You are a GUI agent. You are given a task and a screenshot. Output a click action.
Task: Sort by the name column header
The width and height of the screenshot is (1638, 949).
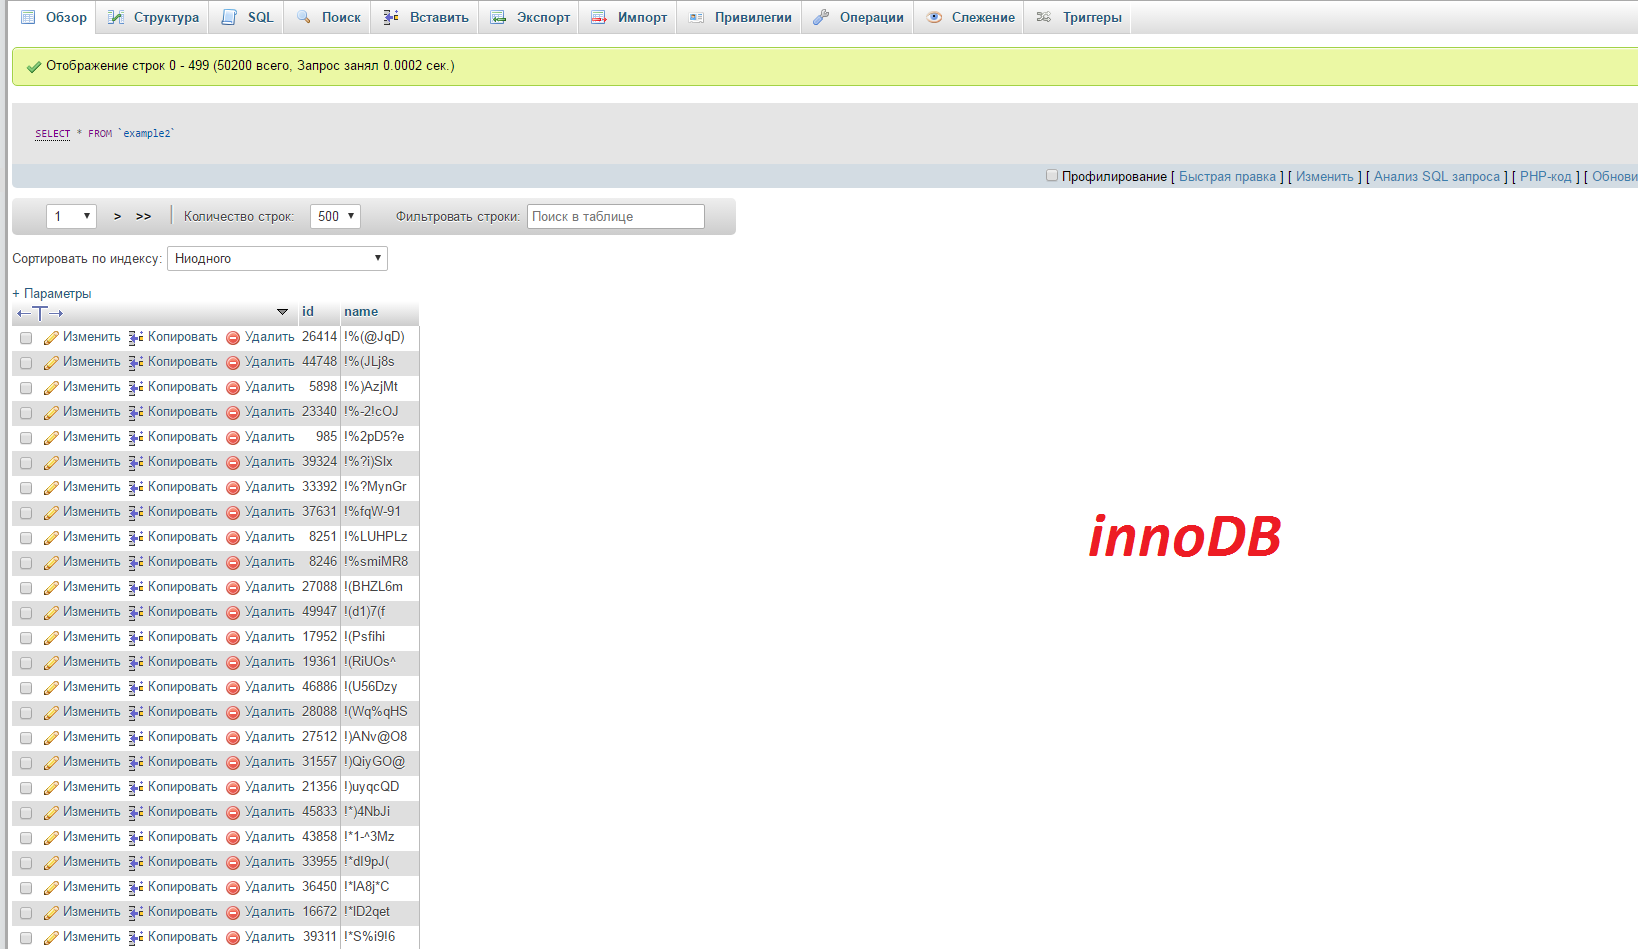click(361, 311)
